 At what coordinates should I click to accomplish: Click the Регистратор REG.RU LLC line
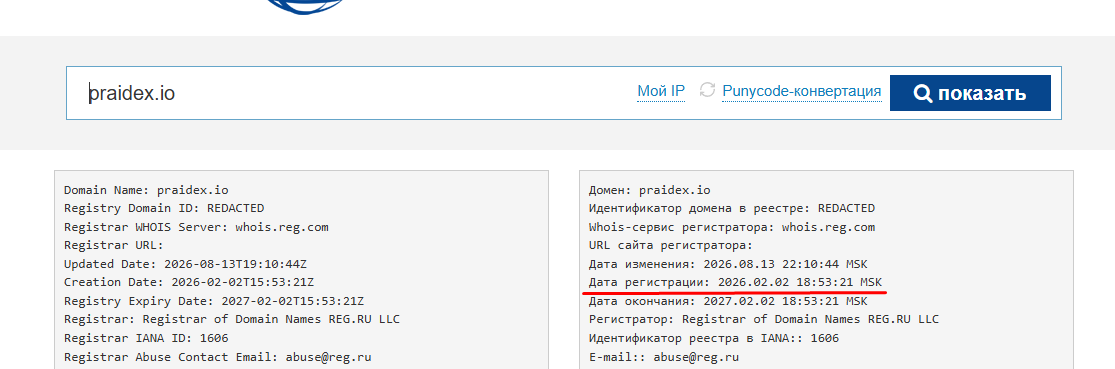pos(764,319)
